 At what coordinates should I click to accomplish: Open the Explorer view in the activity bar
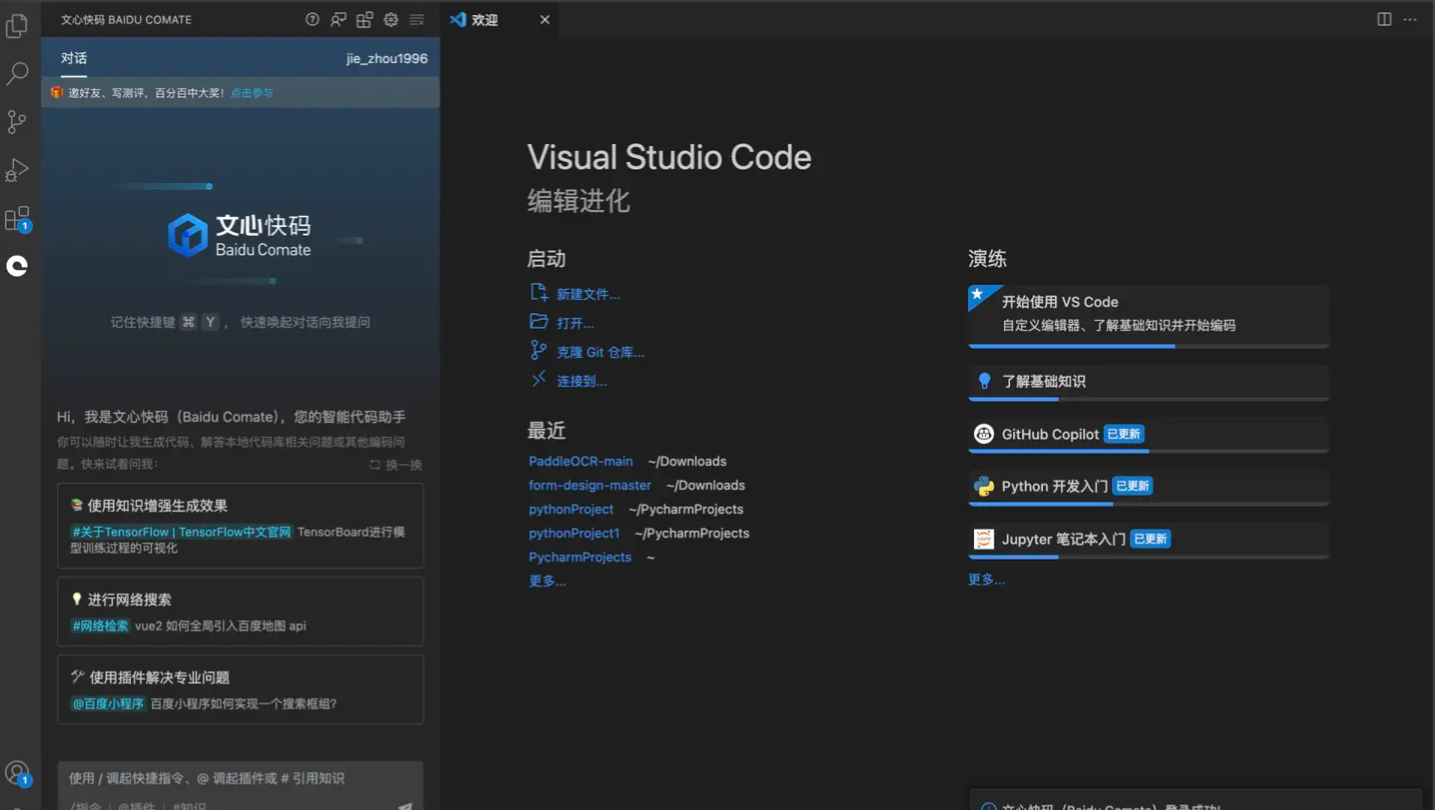point(17,26)
